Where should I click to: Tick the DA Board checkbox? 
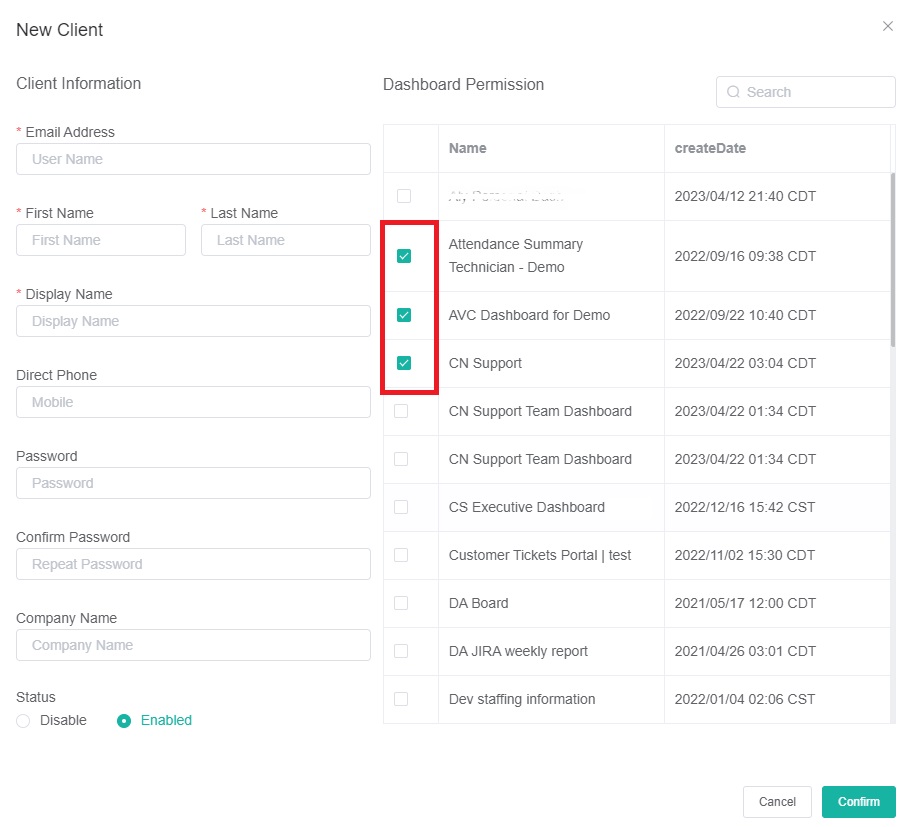pyautogui.click(x=401, y=603)
